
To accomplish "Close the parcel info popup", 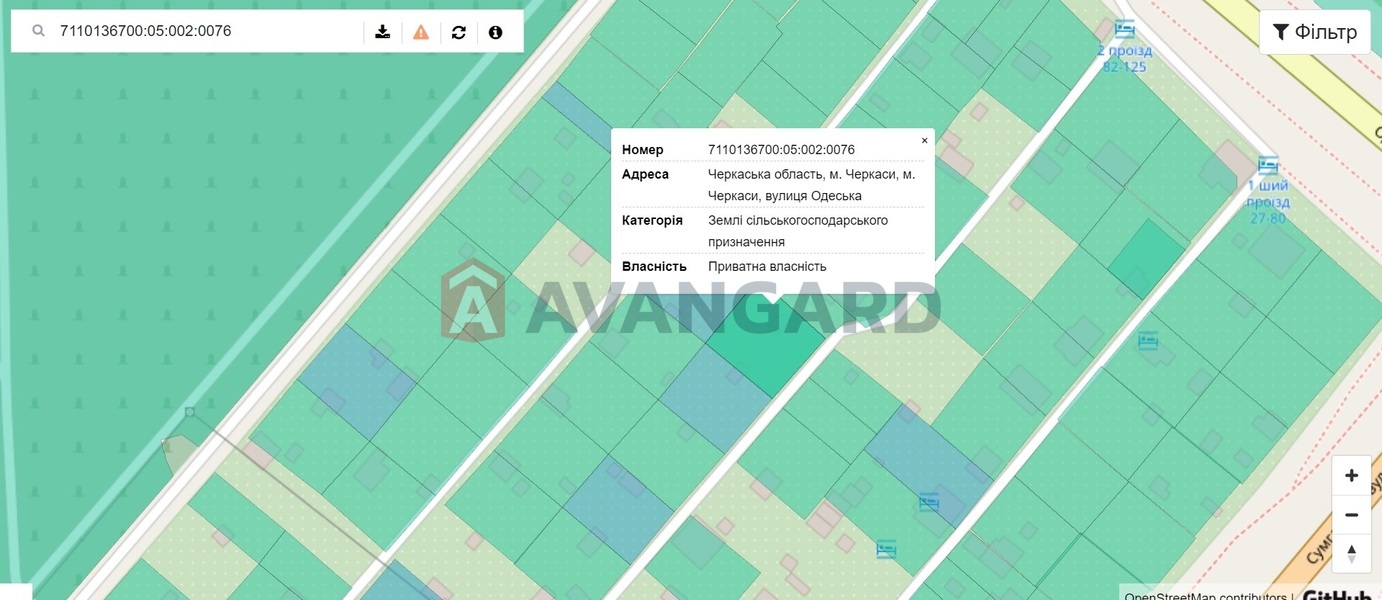I will (x=924, y=141).
